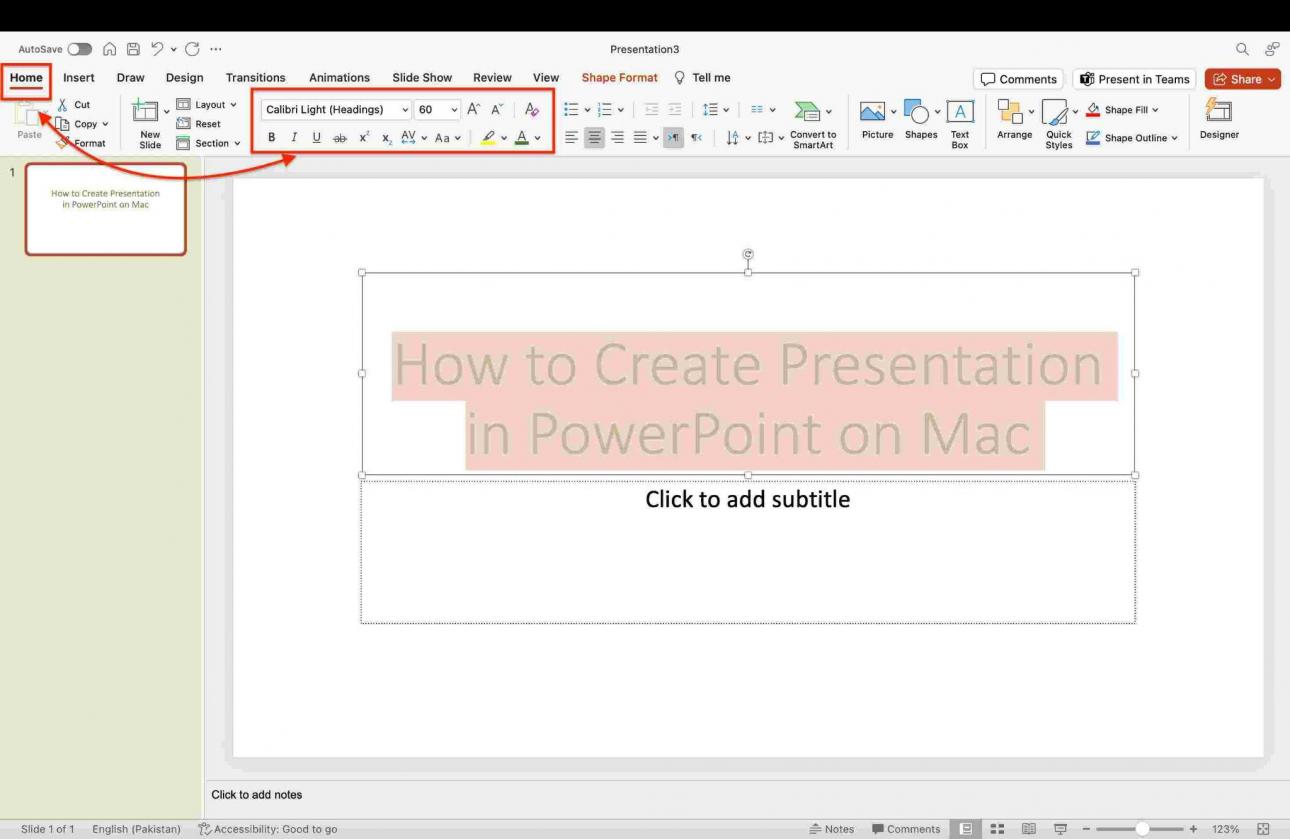
Task: Open the font size 60 dropdown
Action: (454, 109)
